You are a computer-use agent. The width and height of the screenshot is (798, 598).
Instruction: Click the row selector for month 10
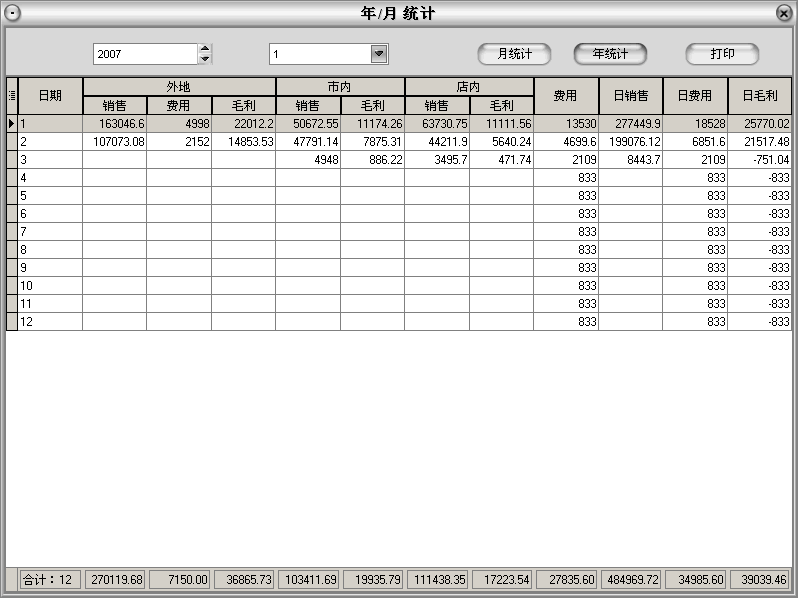(x=12, y=286)
